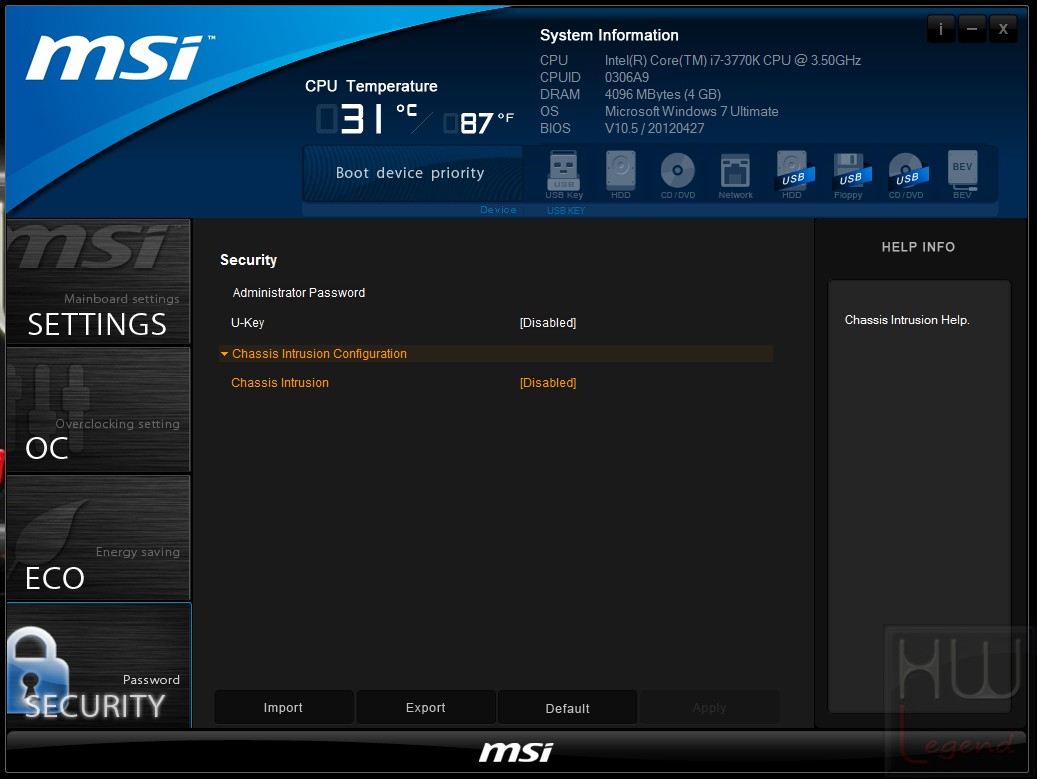The width and height of the screenshot is (1037, 779).
Task: Click the MSI logo in the bottom bar
Action: 517,752
